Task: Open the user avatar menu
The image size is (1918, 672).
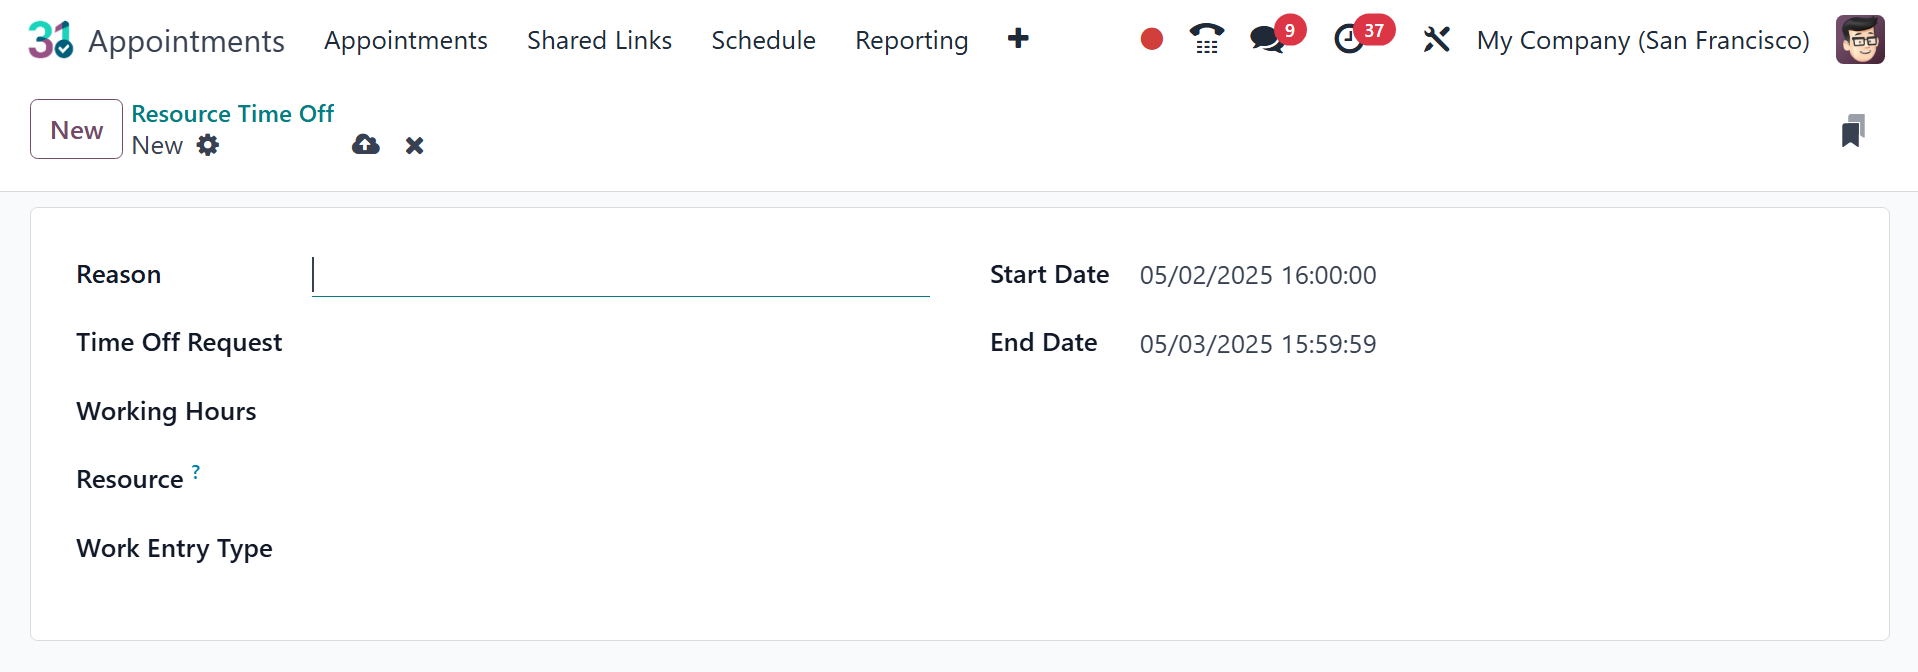Action: click(x=1860, y=40)
